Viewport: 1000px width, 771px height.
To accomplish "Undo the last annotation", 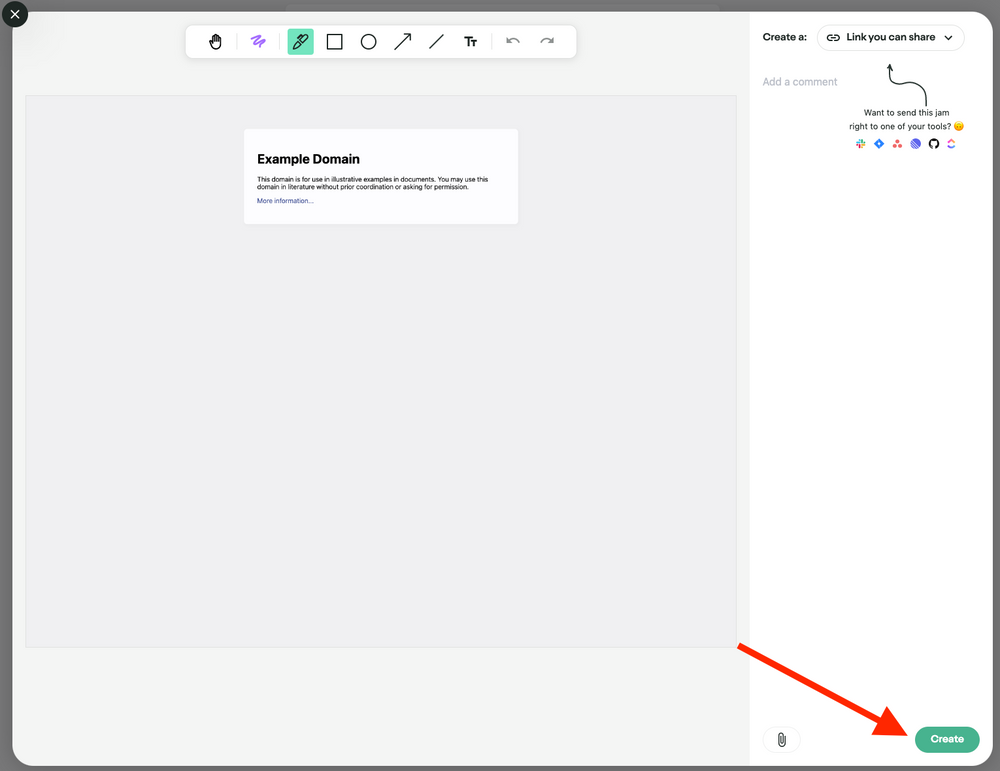I will [512, 41].
